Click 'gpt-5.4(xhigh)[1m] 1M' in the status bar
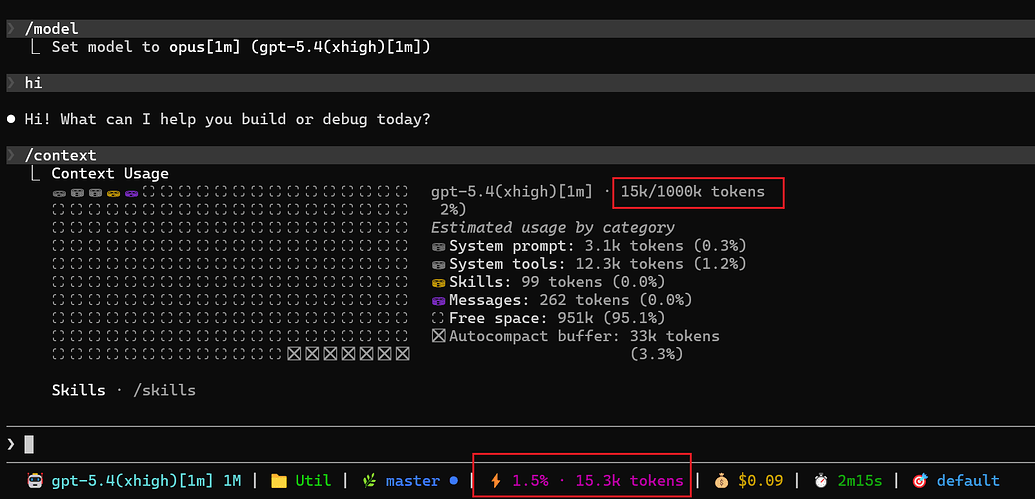This screenshot has width=1035, height=499. point(146,481)
